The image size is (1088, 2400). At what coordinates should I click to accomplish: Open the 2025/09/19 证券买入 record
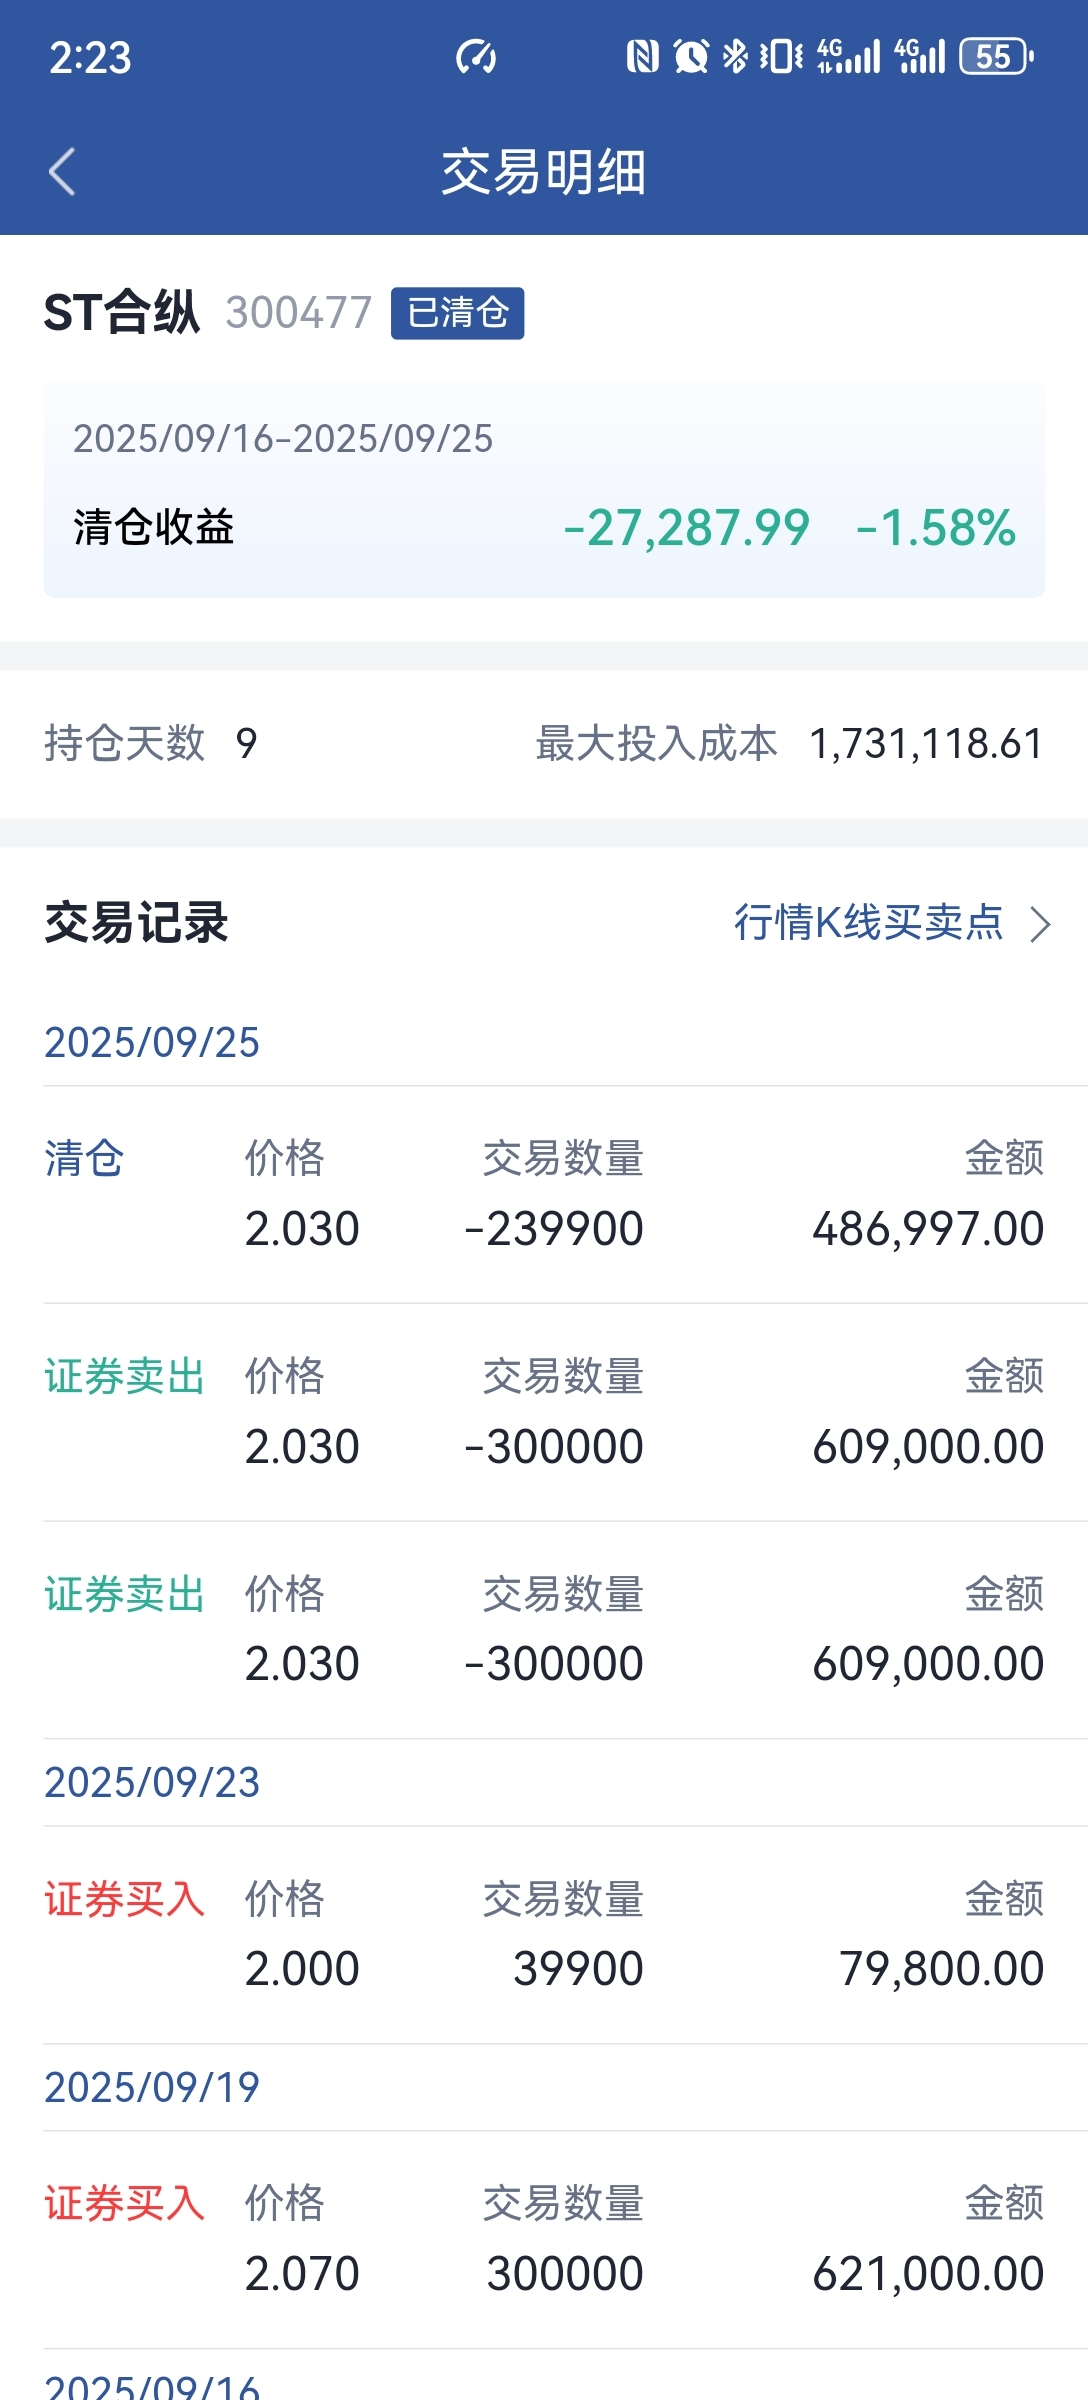(544, 2240)
